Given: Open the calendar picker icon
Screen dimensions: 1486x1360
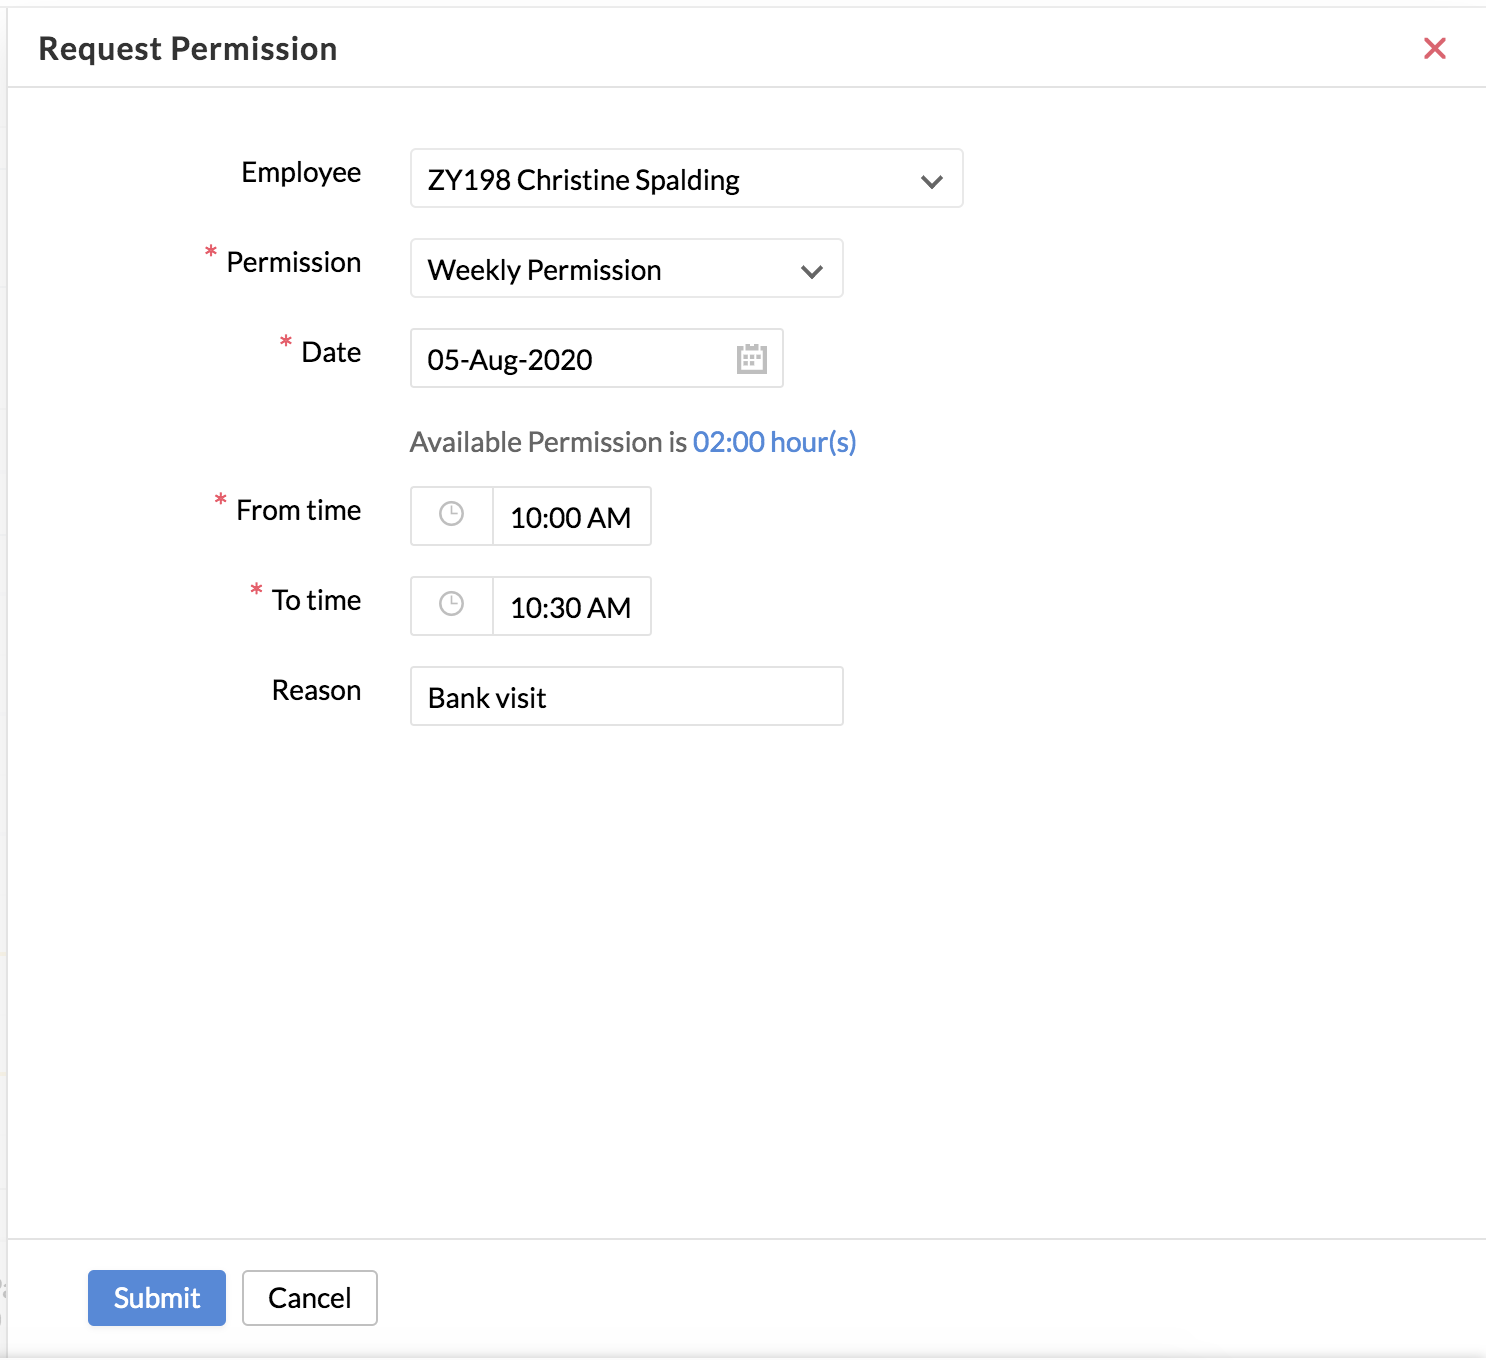Looking at the screenshot, I should pyautogui.click(x=751, y=359).
